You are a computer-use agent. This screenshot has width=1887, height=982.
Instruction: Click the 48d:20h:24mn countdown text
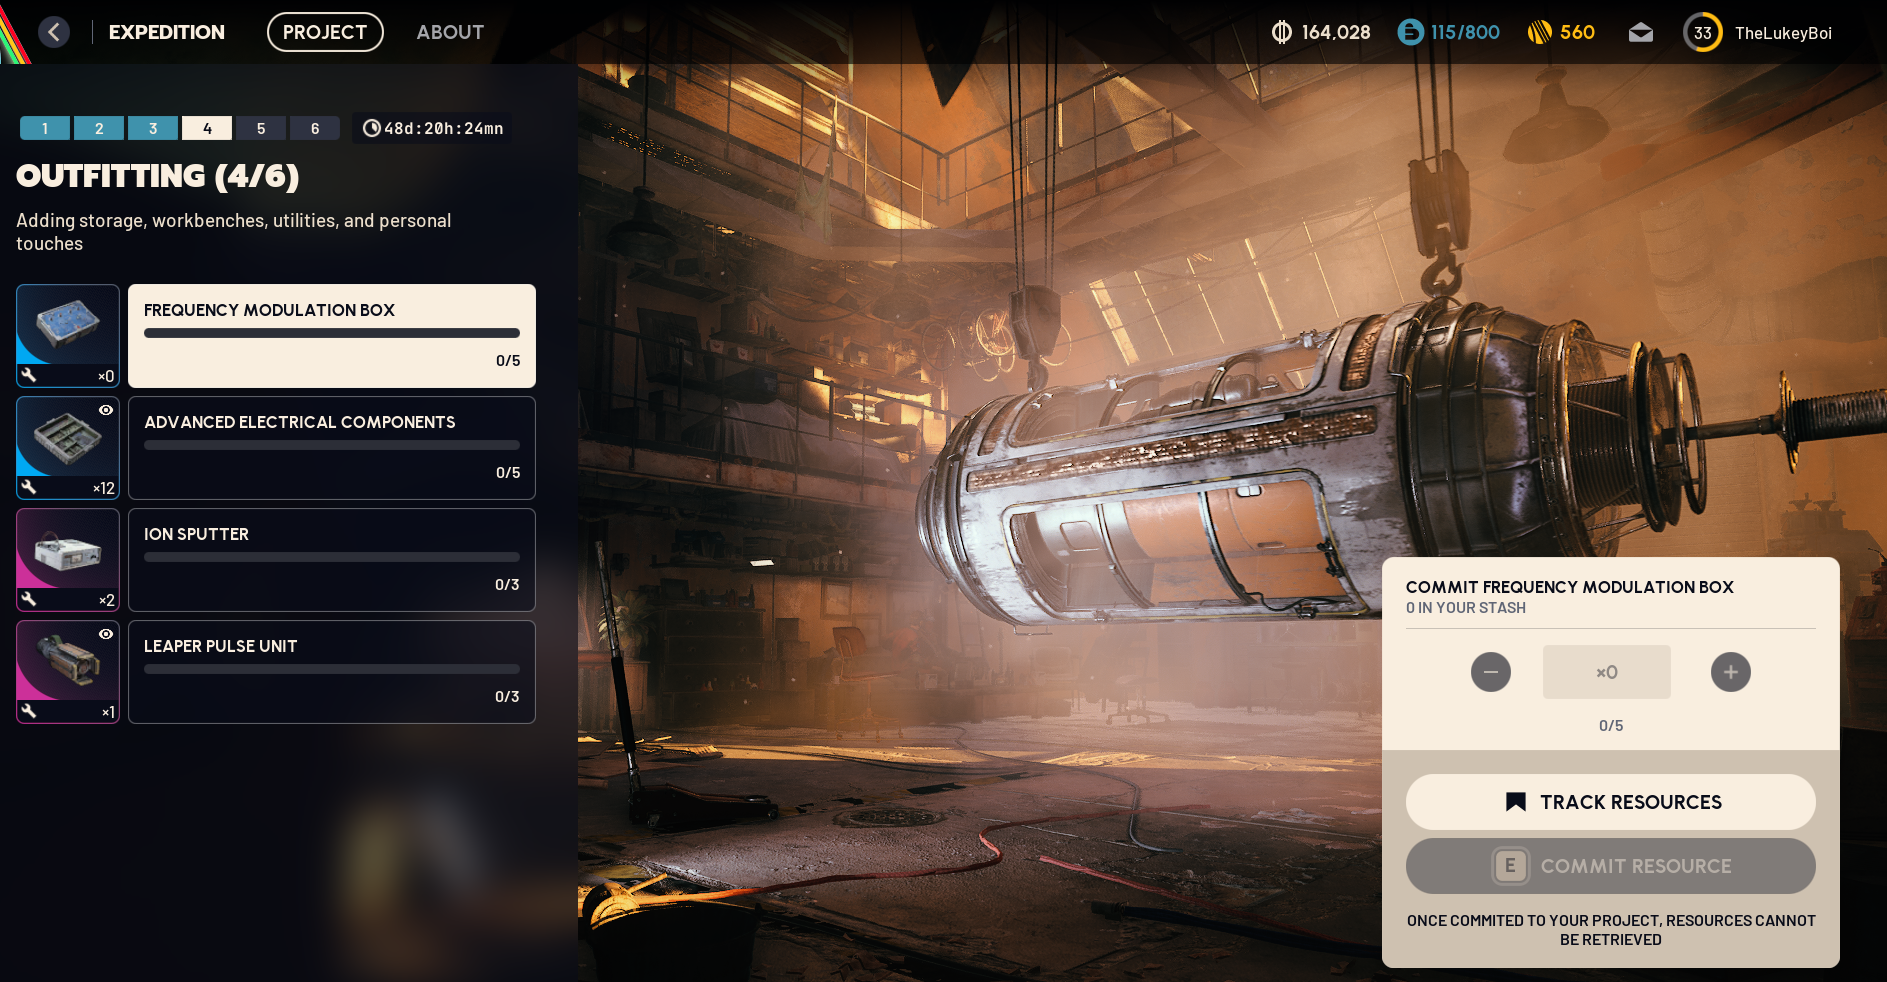coord(444,128)
